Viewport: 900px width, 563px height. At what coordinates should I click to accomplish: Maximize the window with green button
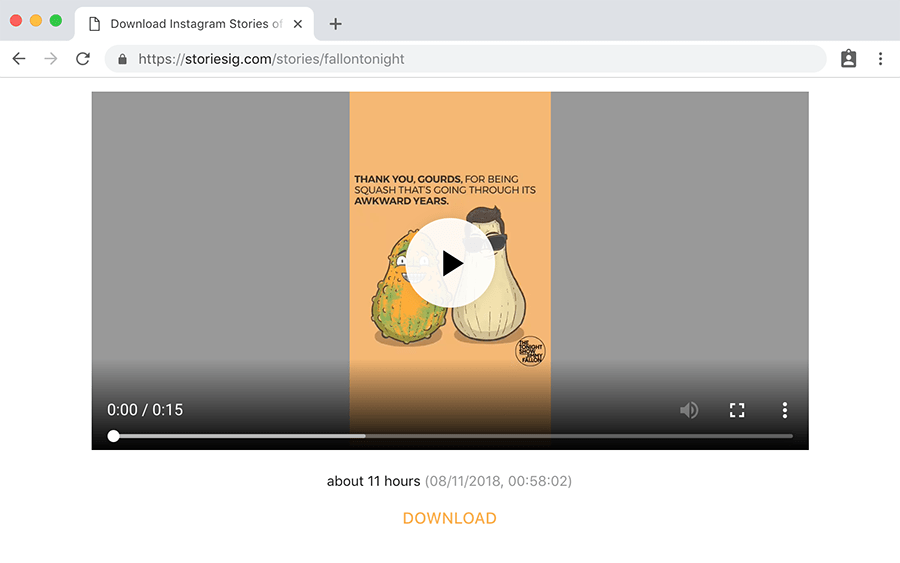[56, 21]
